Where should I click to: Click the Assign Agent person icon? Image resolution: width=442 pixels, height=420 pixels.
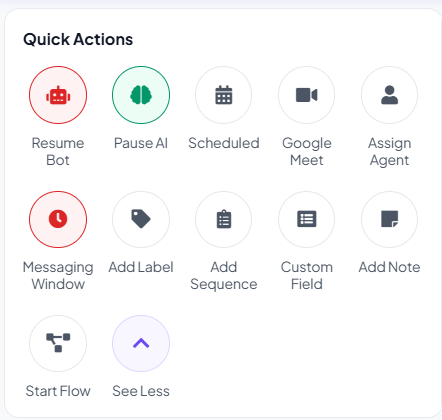(389, 95)
